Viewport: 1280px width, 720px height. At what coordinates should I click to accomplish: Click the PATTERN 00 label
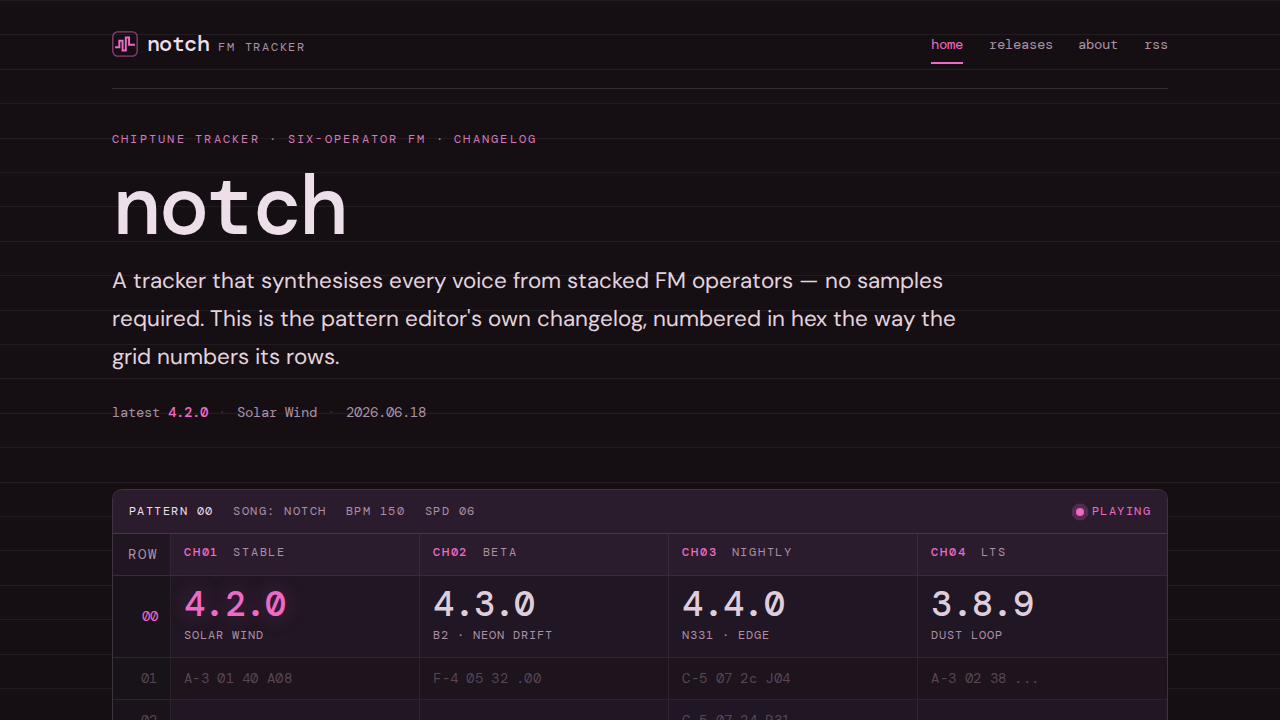click(171, 511)
